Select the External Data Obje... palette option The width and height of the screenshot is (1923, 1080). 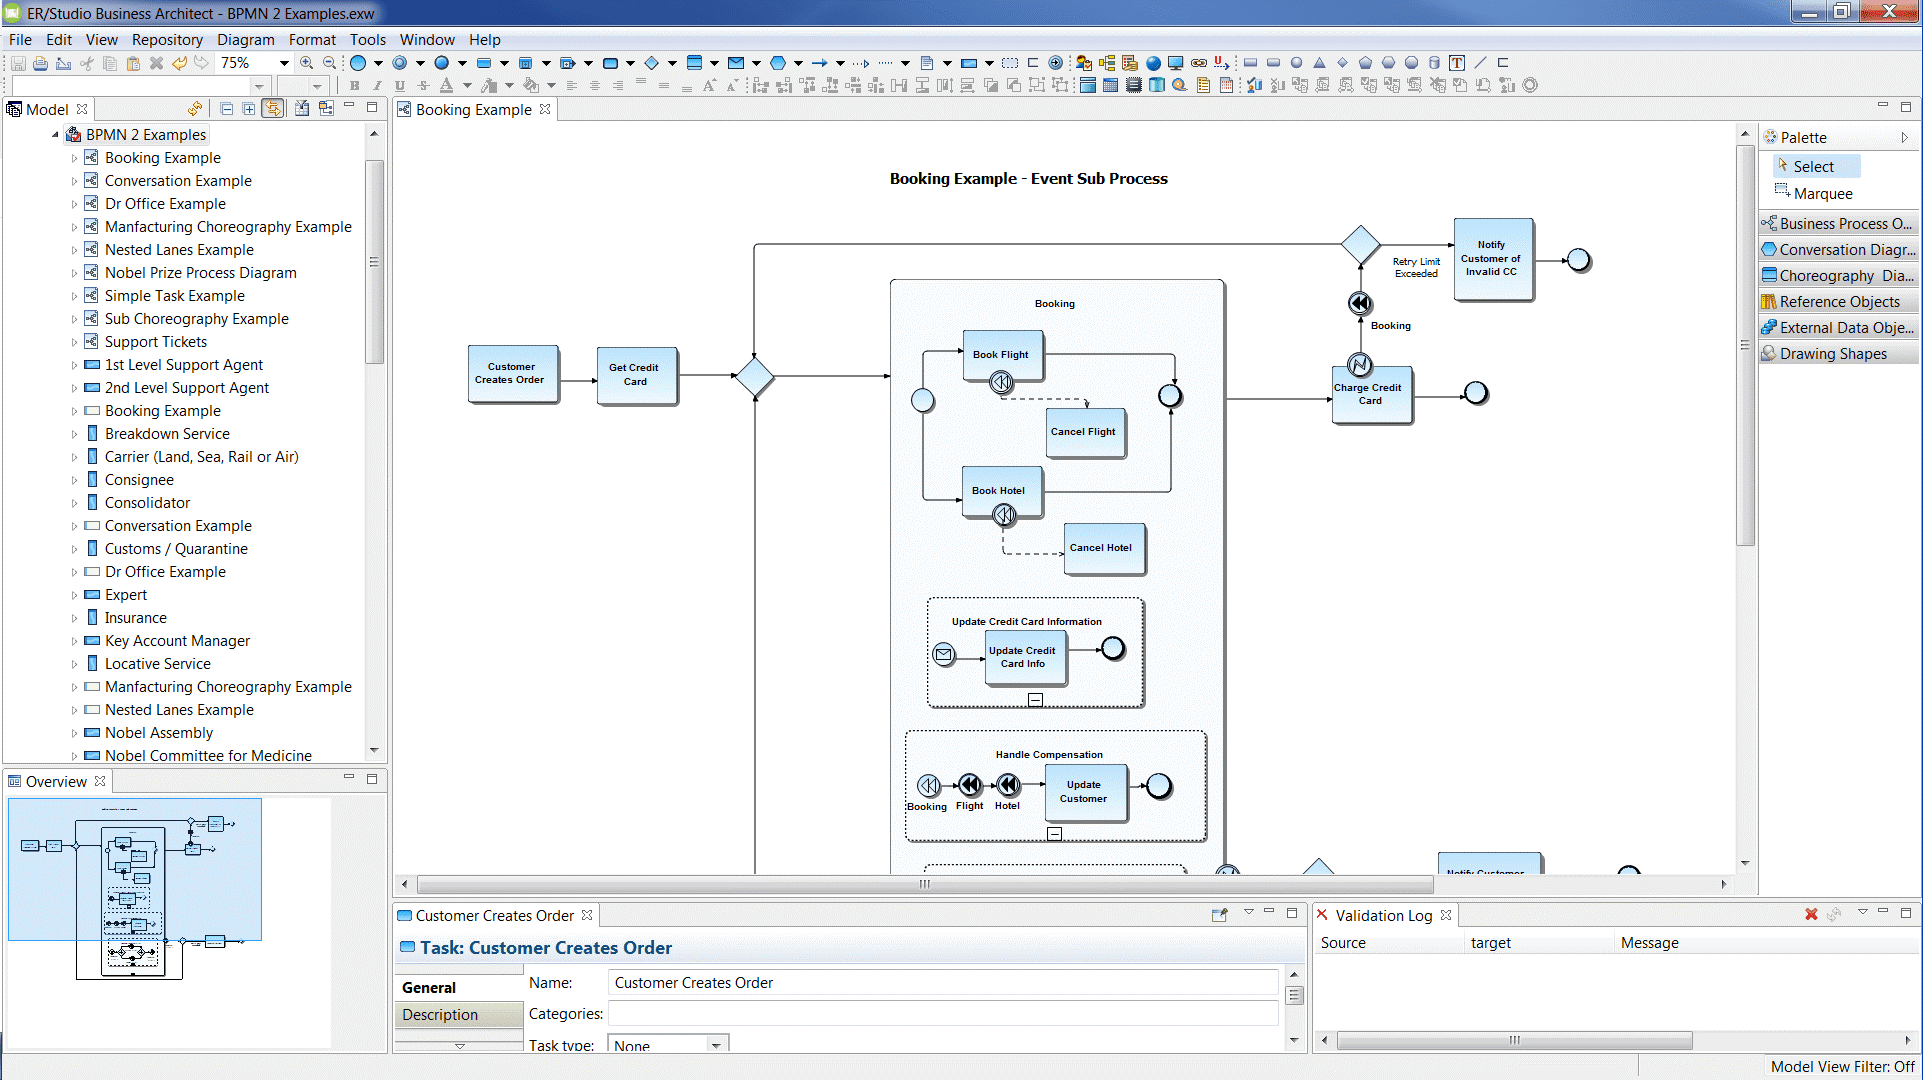pyautogui.click(x=1837, y=327)
